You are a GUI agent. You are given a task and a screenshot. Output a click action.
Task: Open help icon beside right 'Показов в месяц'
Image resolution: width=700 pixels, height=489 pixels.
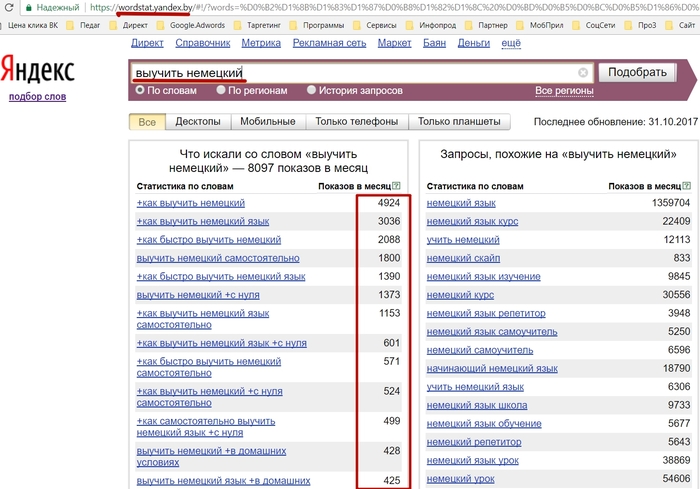(687, 186)
